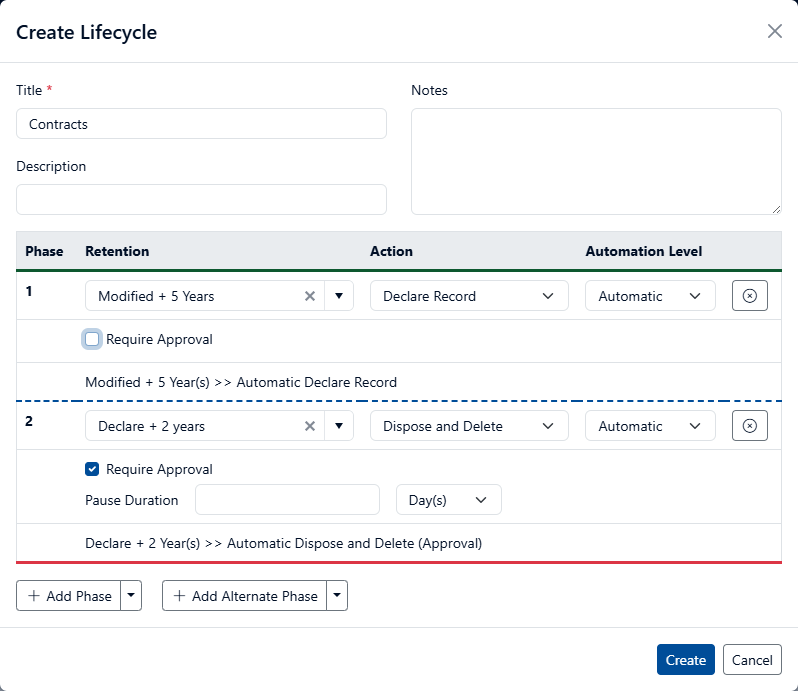Remove phase 1 with the delete icon

(750, 296)
